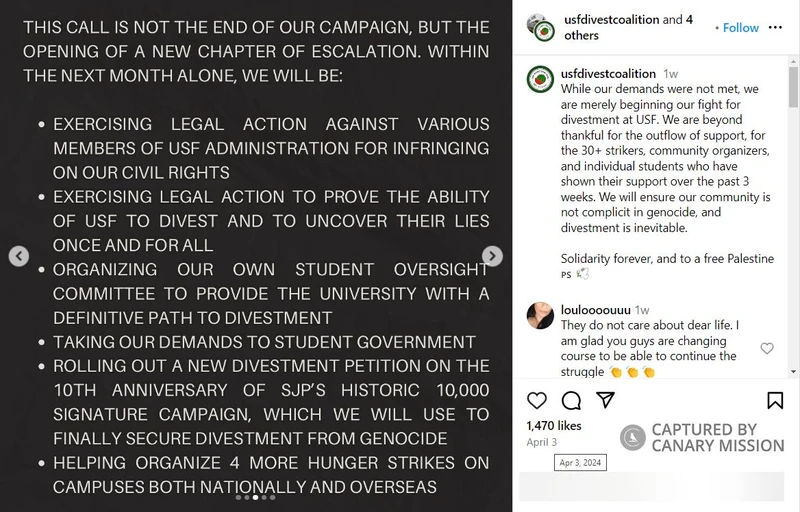Like the post with the heart icon
Viewport: 800px width, 512px height.
[x=537, y=400]
